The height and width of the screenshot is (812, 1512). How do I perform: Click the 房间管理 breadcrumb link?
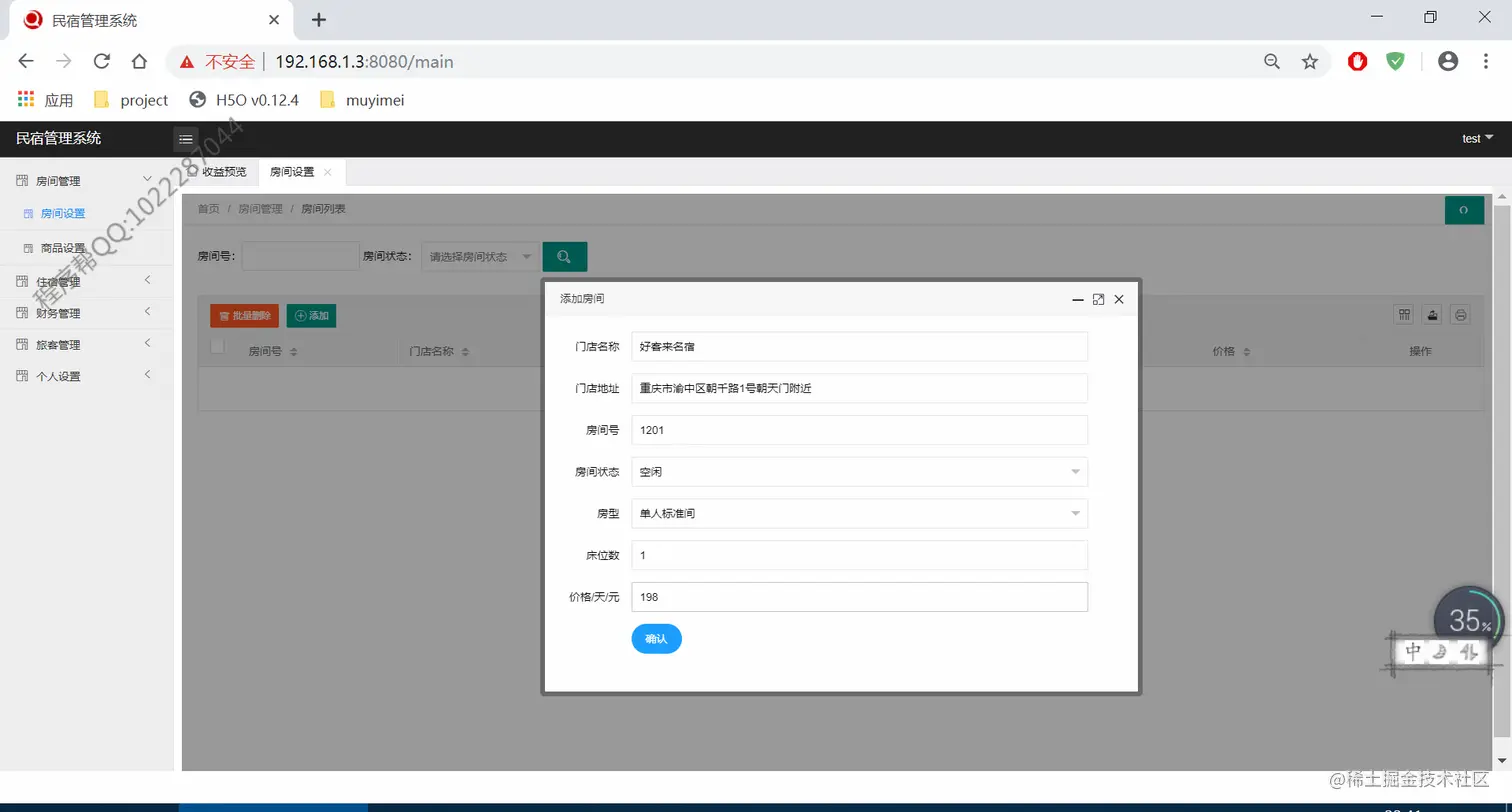click(260, 209)
